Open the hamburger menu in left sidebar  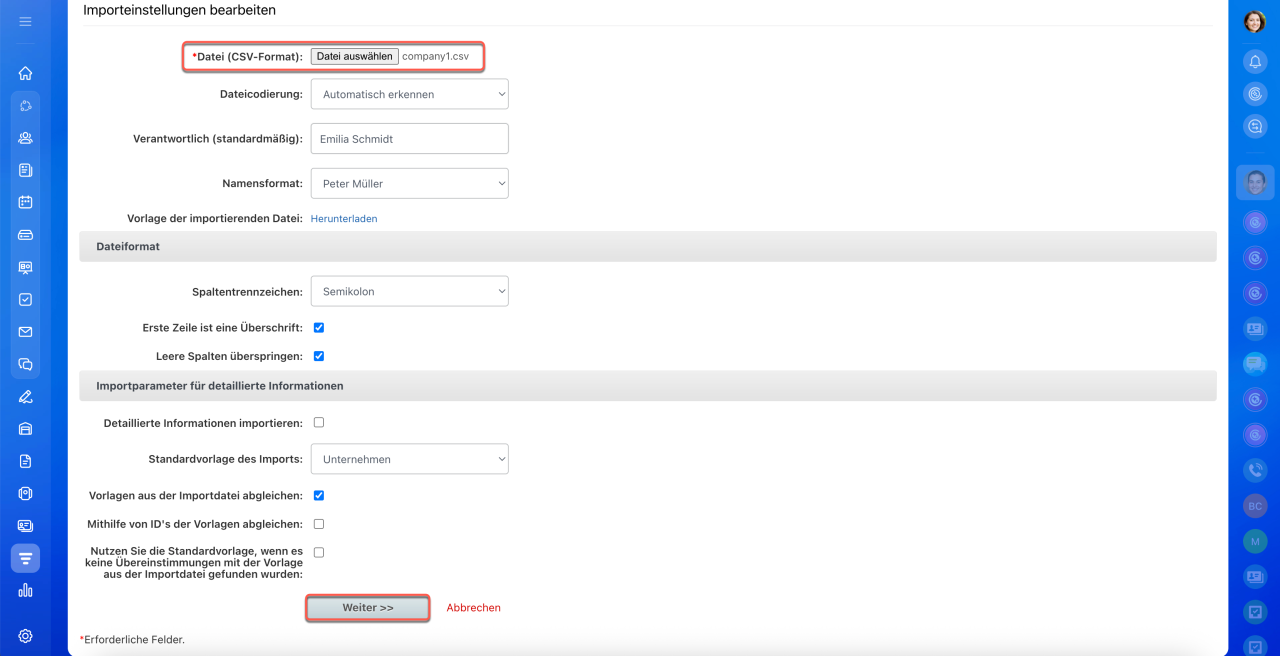click(x=25, y=21)
